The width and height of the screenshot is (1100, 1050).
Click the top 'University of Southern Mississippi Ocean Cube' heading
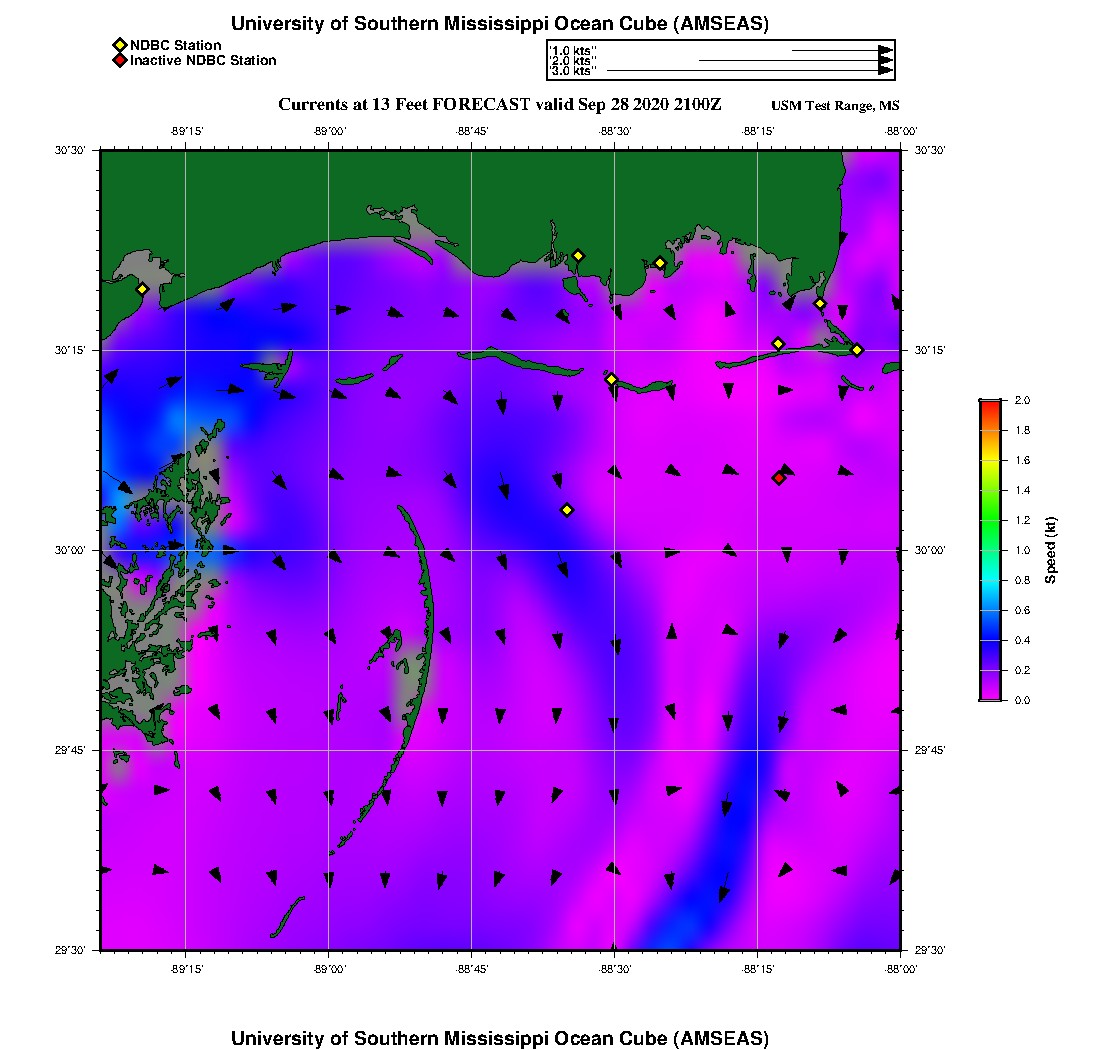[499, 24]
